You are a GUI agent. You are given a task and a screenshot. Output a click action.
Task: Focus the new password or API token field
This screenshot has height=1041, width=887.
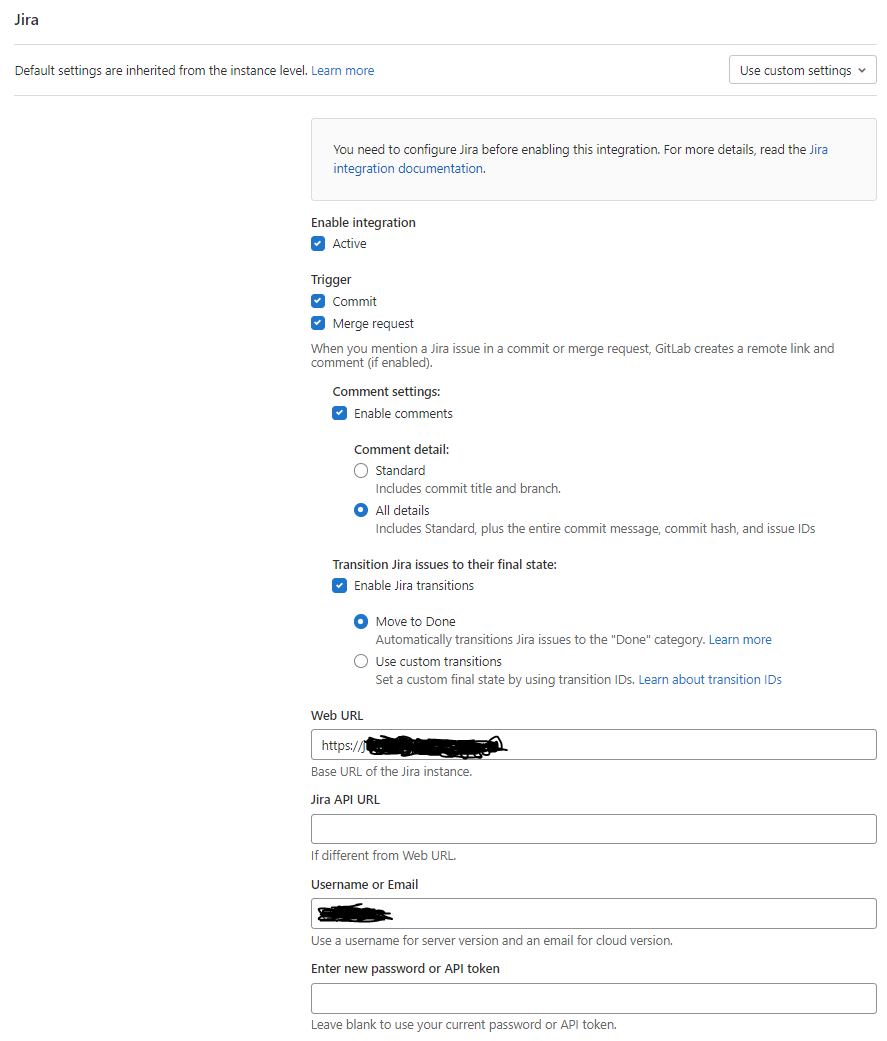coord(594,999)
